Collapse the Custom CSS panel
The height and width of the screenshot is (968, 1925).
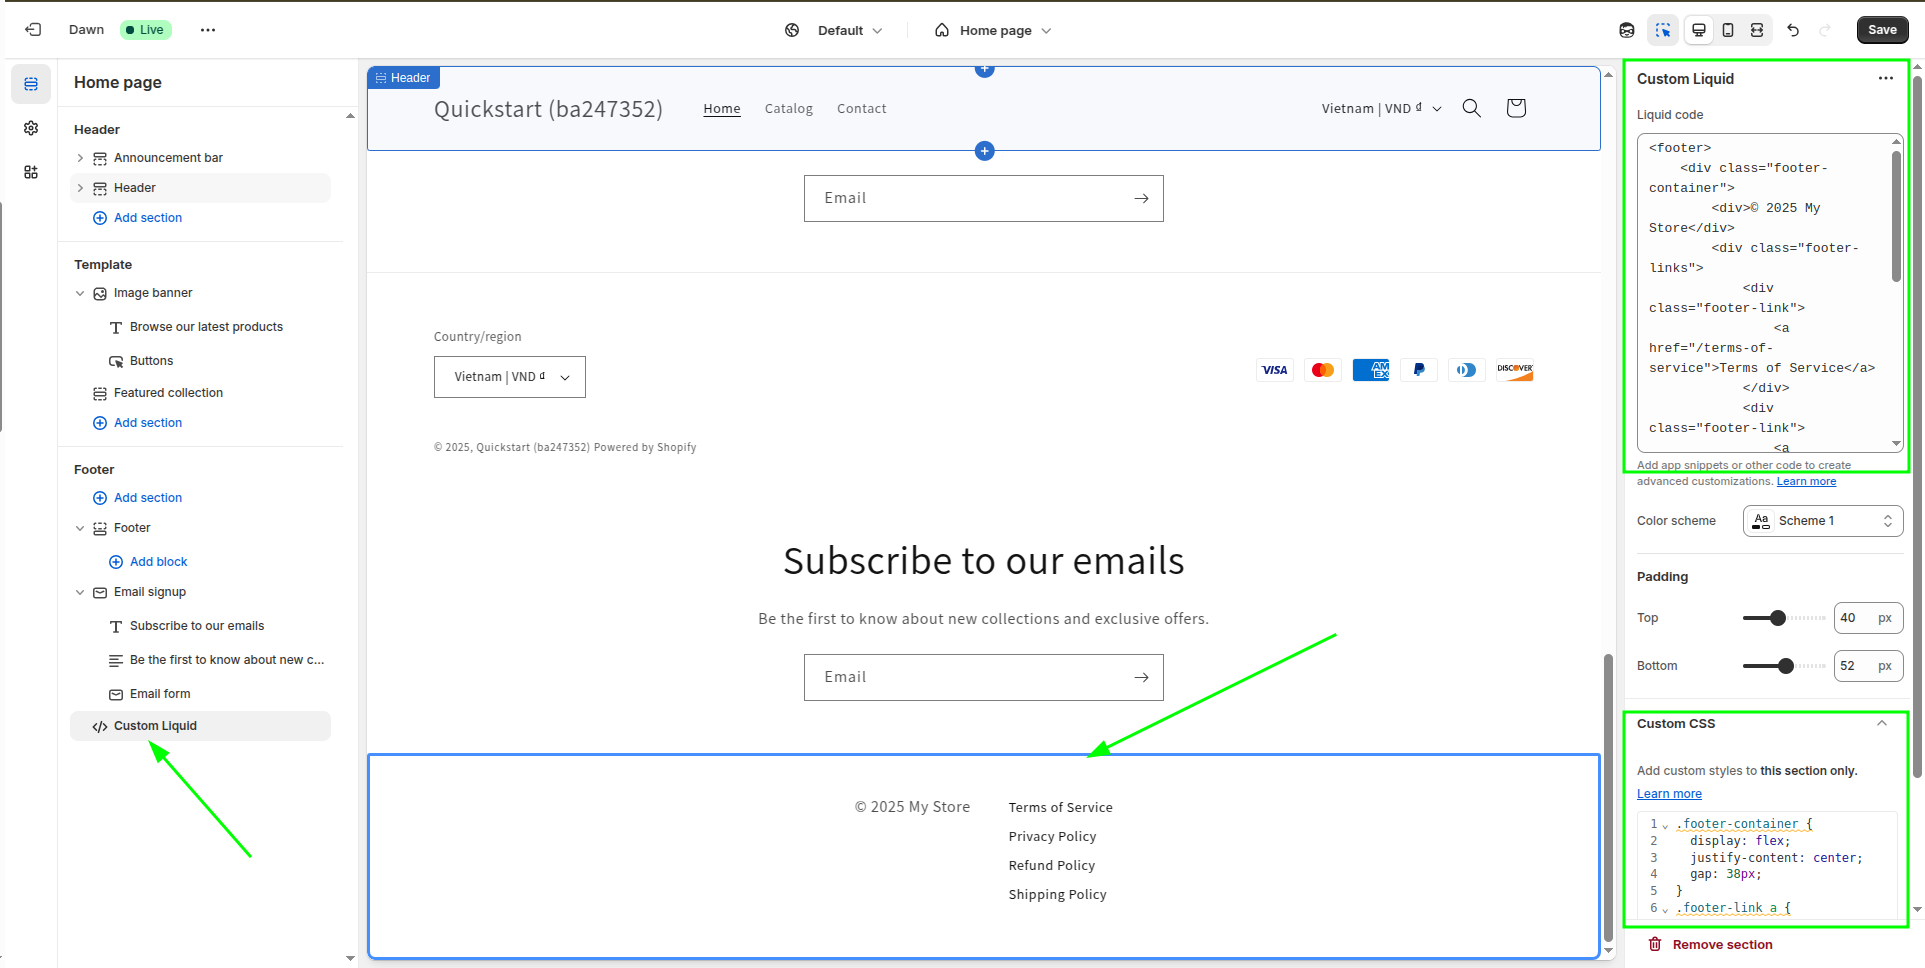1882,724
